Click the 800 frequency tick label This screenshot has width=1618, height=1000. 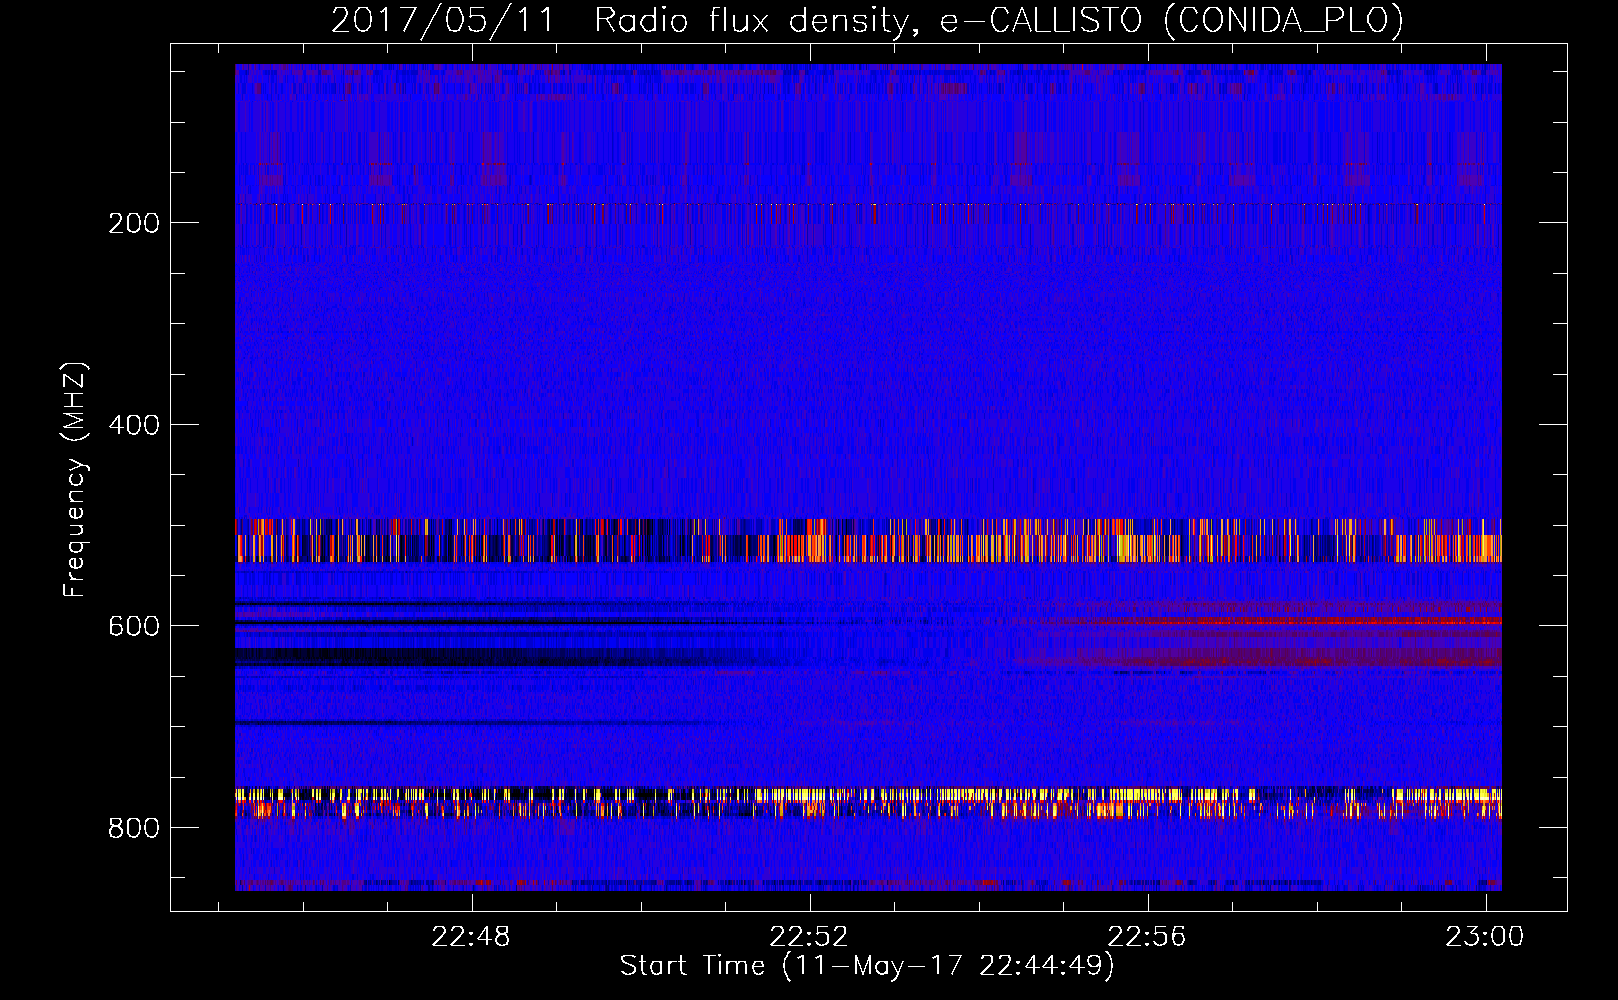(x=134, y=828)
